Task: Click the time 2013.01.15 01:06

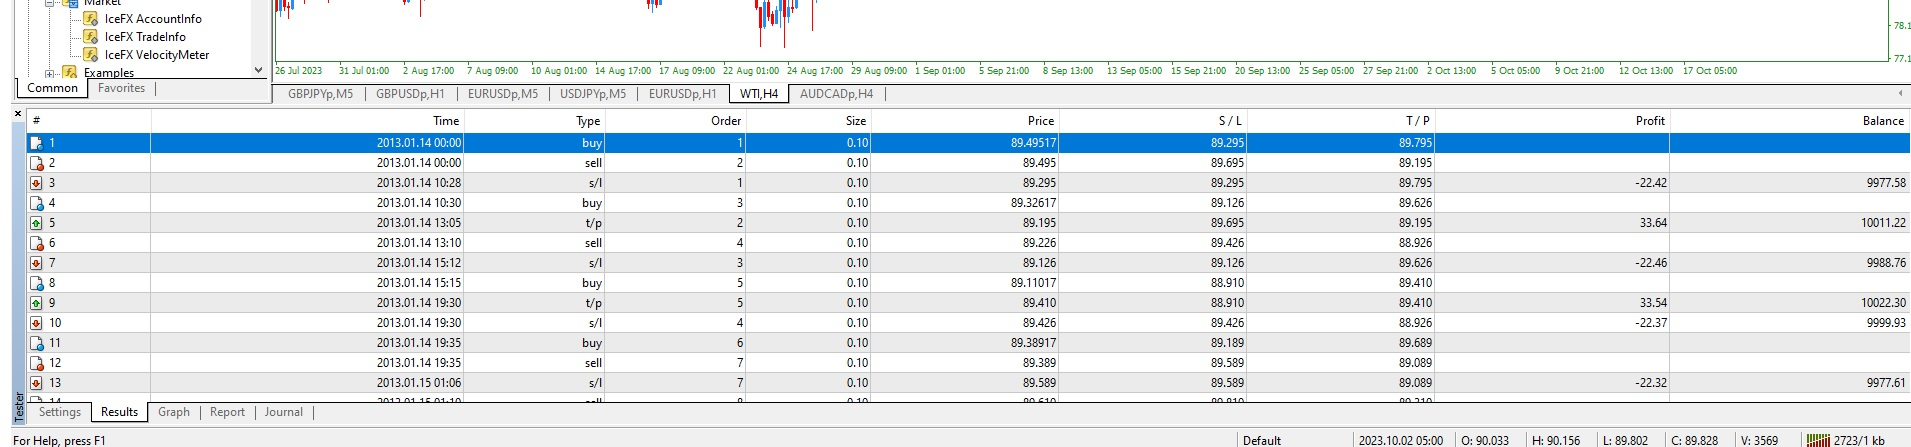Action: (x=419, y=383)
